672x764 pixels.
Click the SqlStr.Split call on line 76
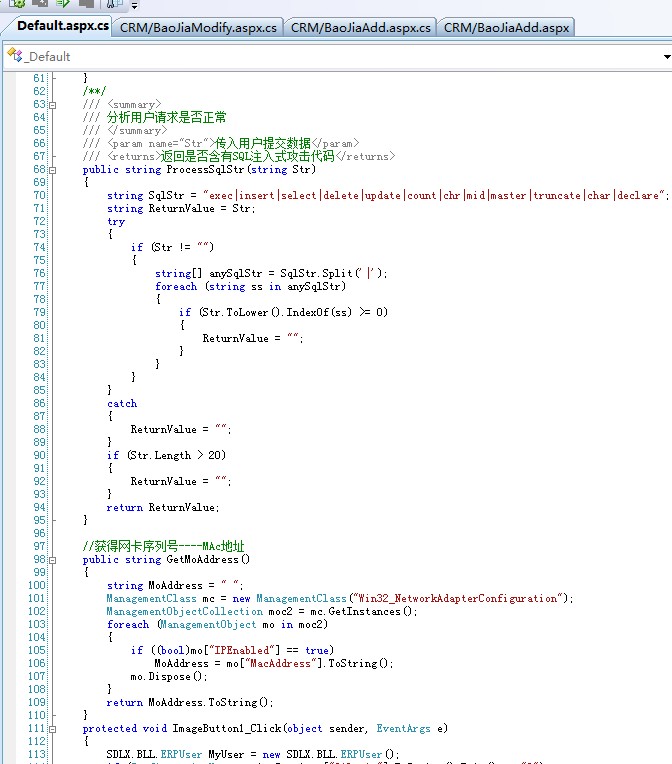[x=333, y=274]
